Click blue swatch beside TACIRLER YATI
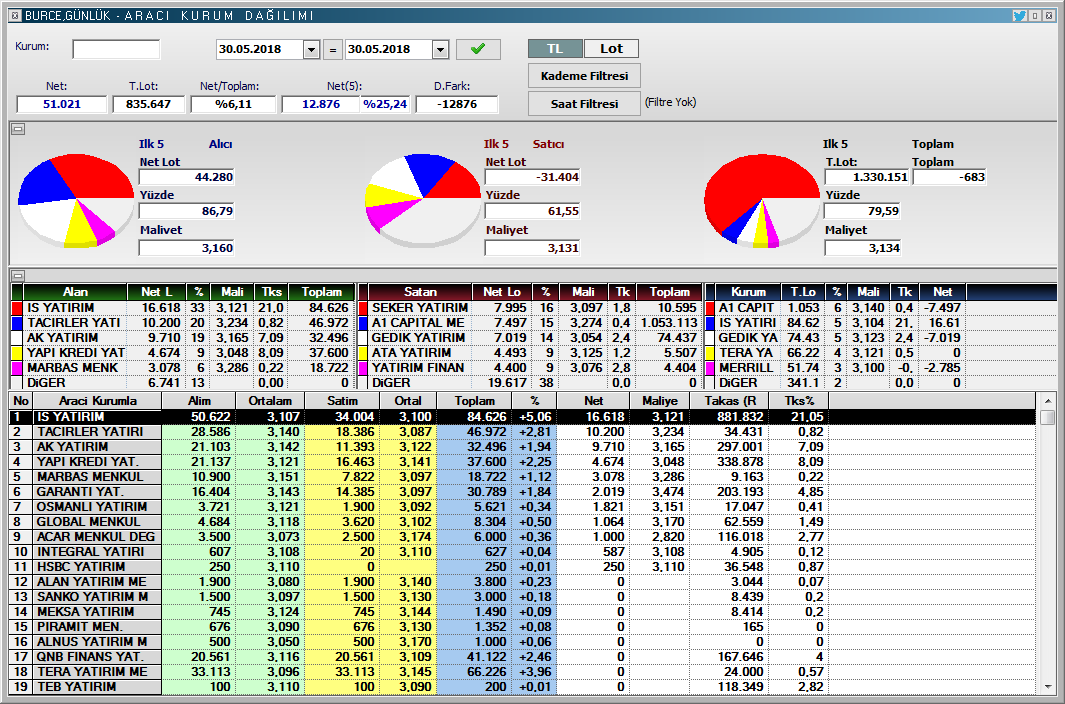The image size is (1065, 704). [x=18, y=323]
